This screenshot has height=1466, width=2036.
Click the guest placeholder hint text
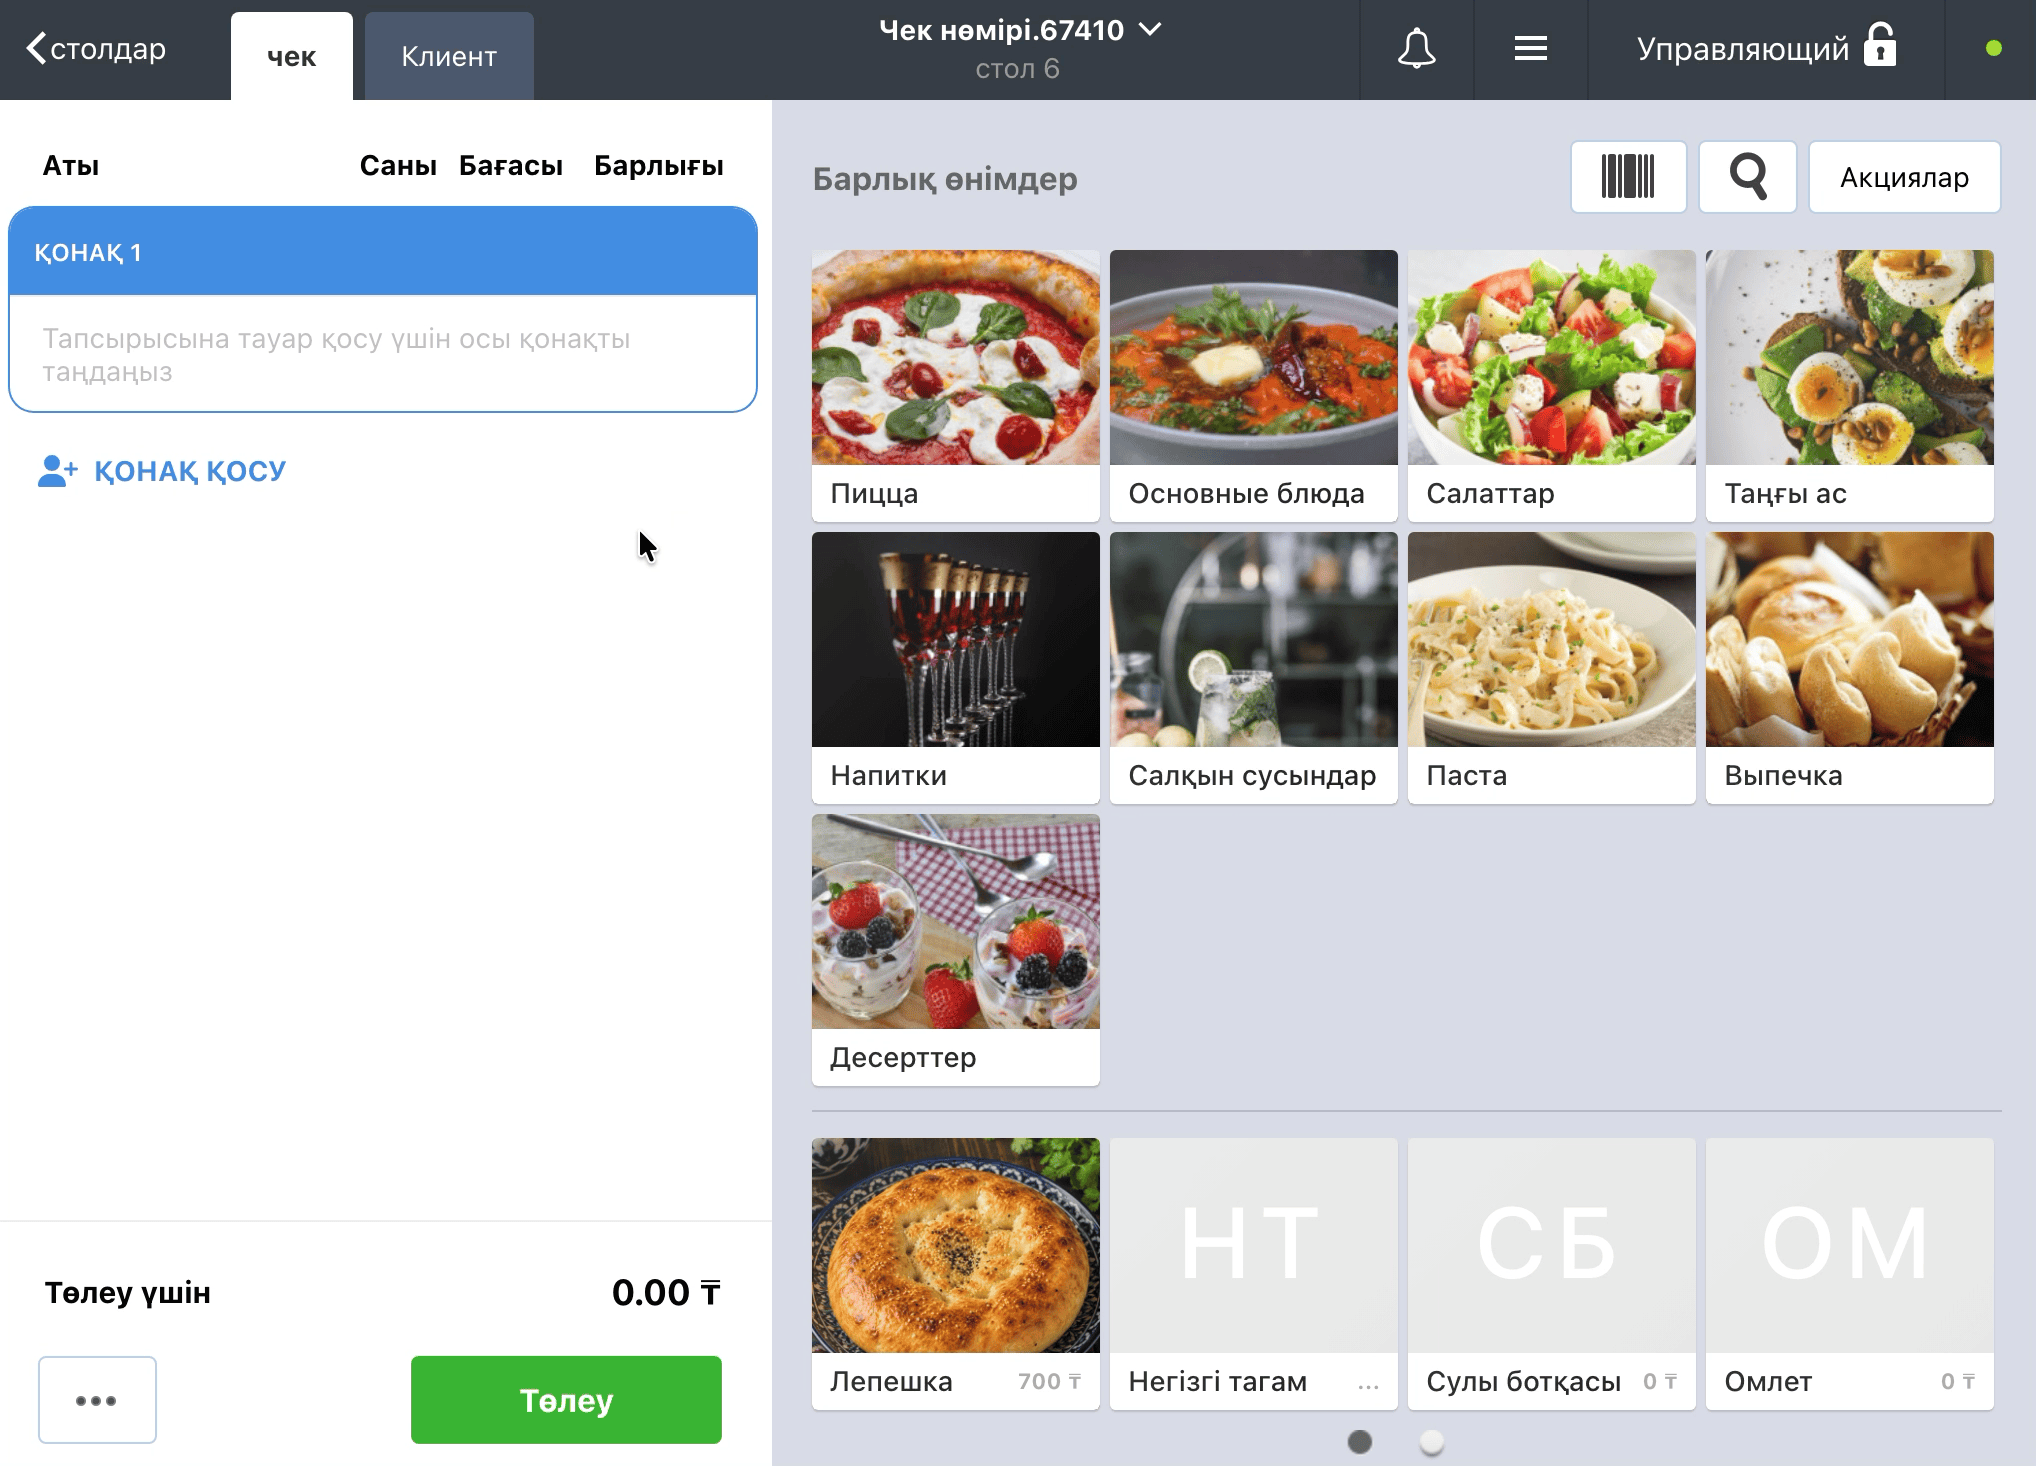point(336,355)
